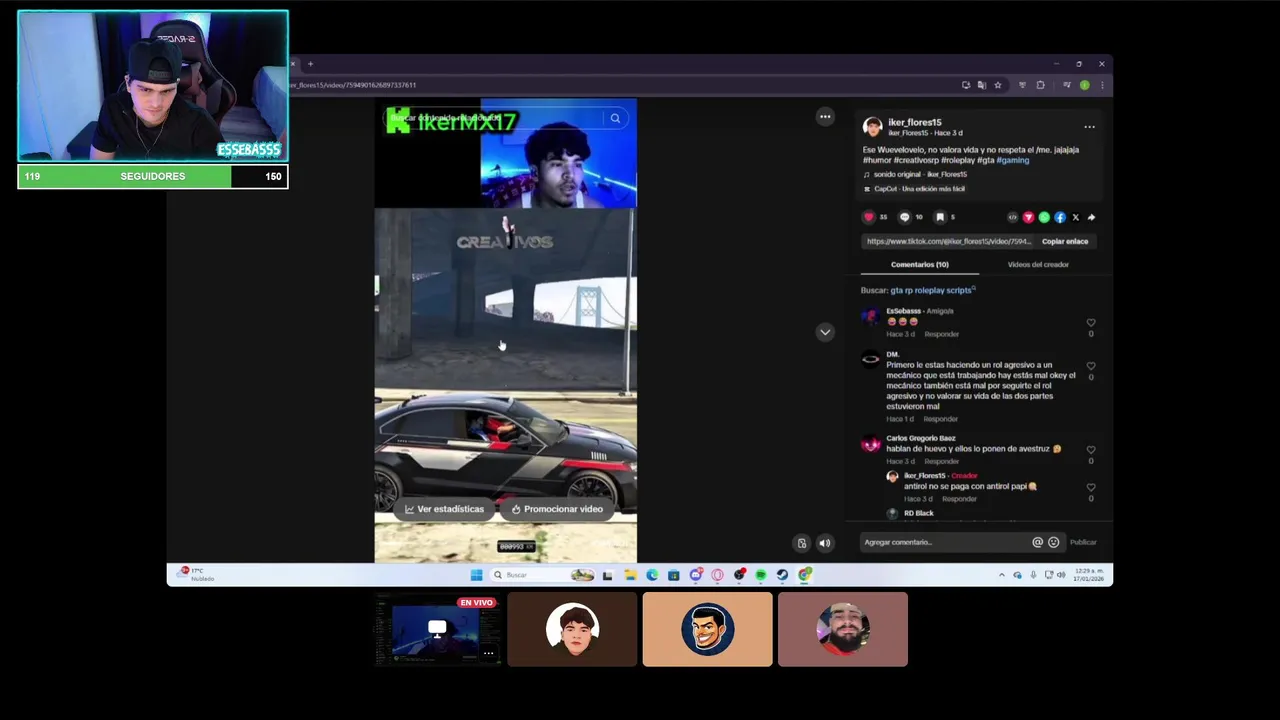1280x720 pixels.
Task: Select the participant with cartoon face avatar
Action: click(707, 629)
